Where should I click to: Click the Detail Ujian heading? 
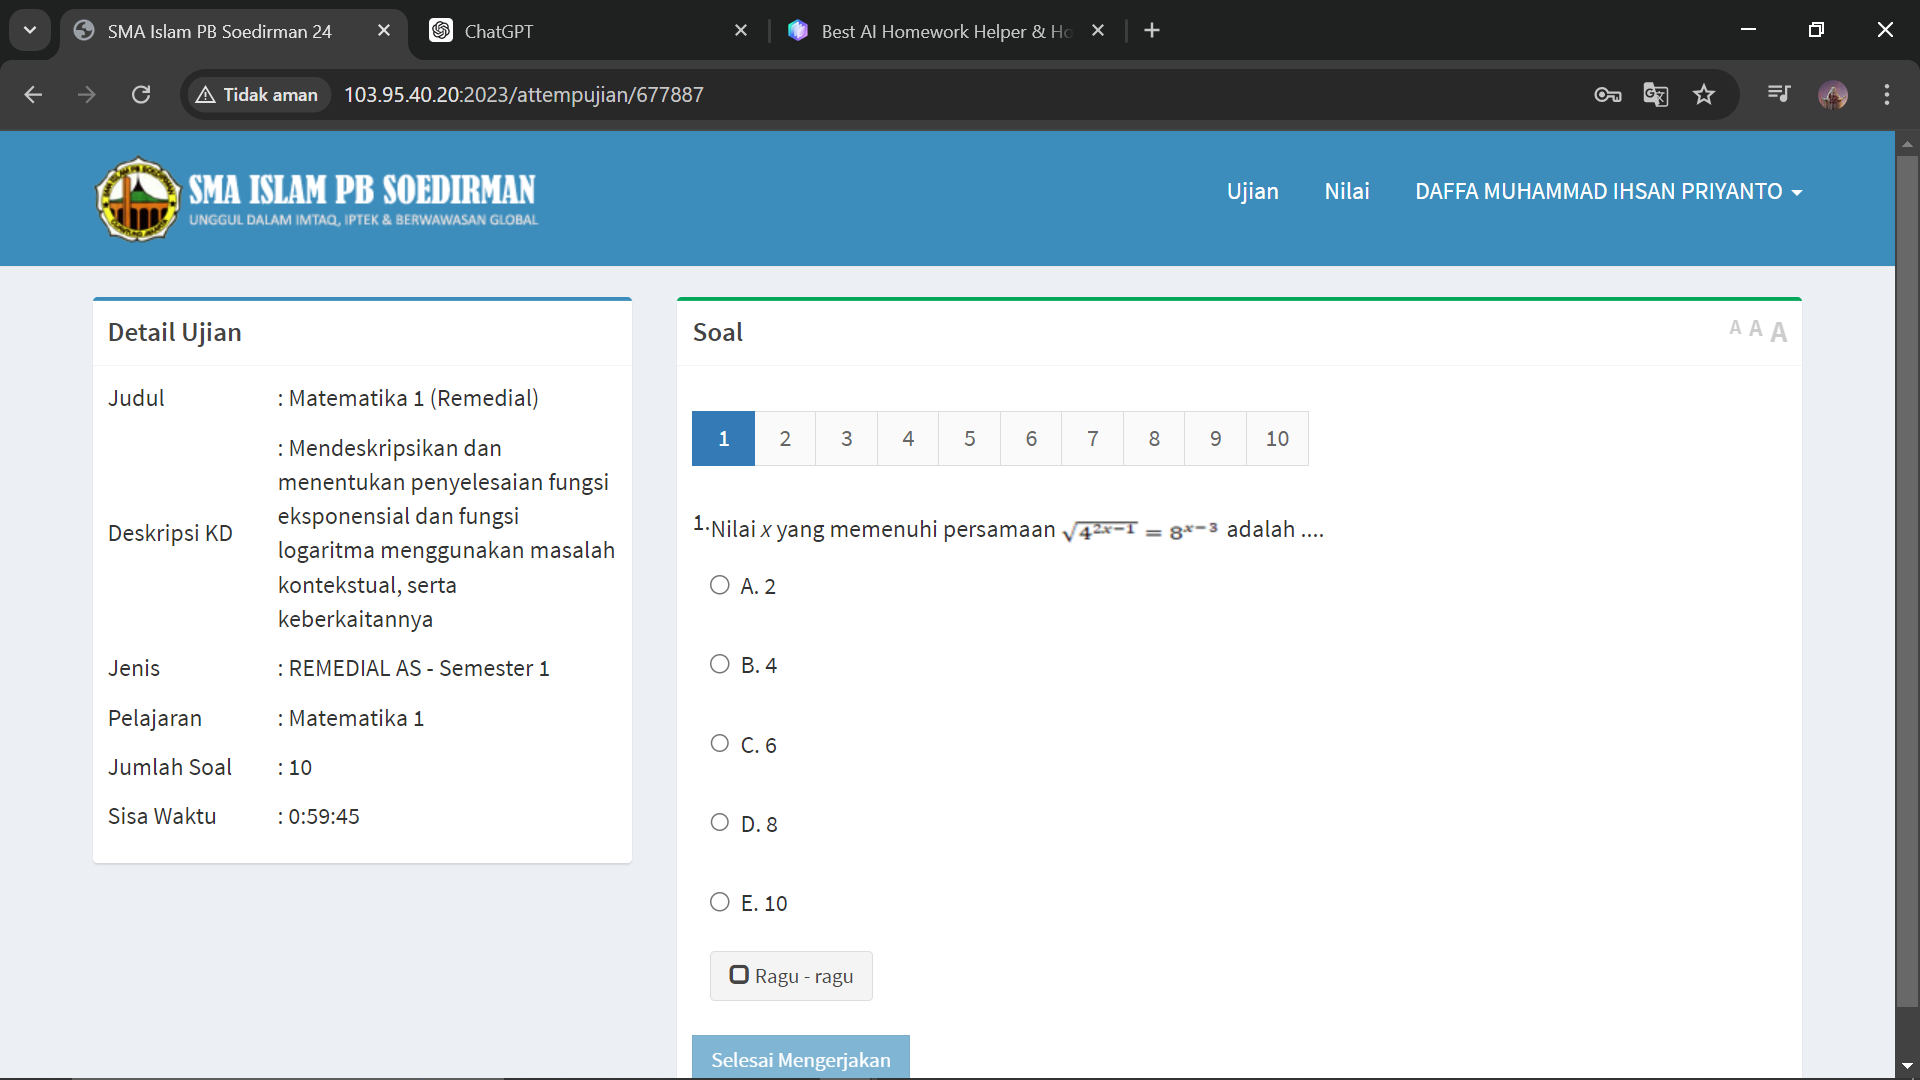[x=175, y=332]
